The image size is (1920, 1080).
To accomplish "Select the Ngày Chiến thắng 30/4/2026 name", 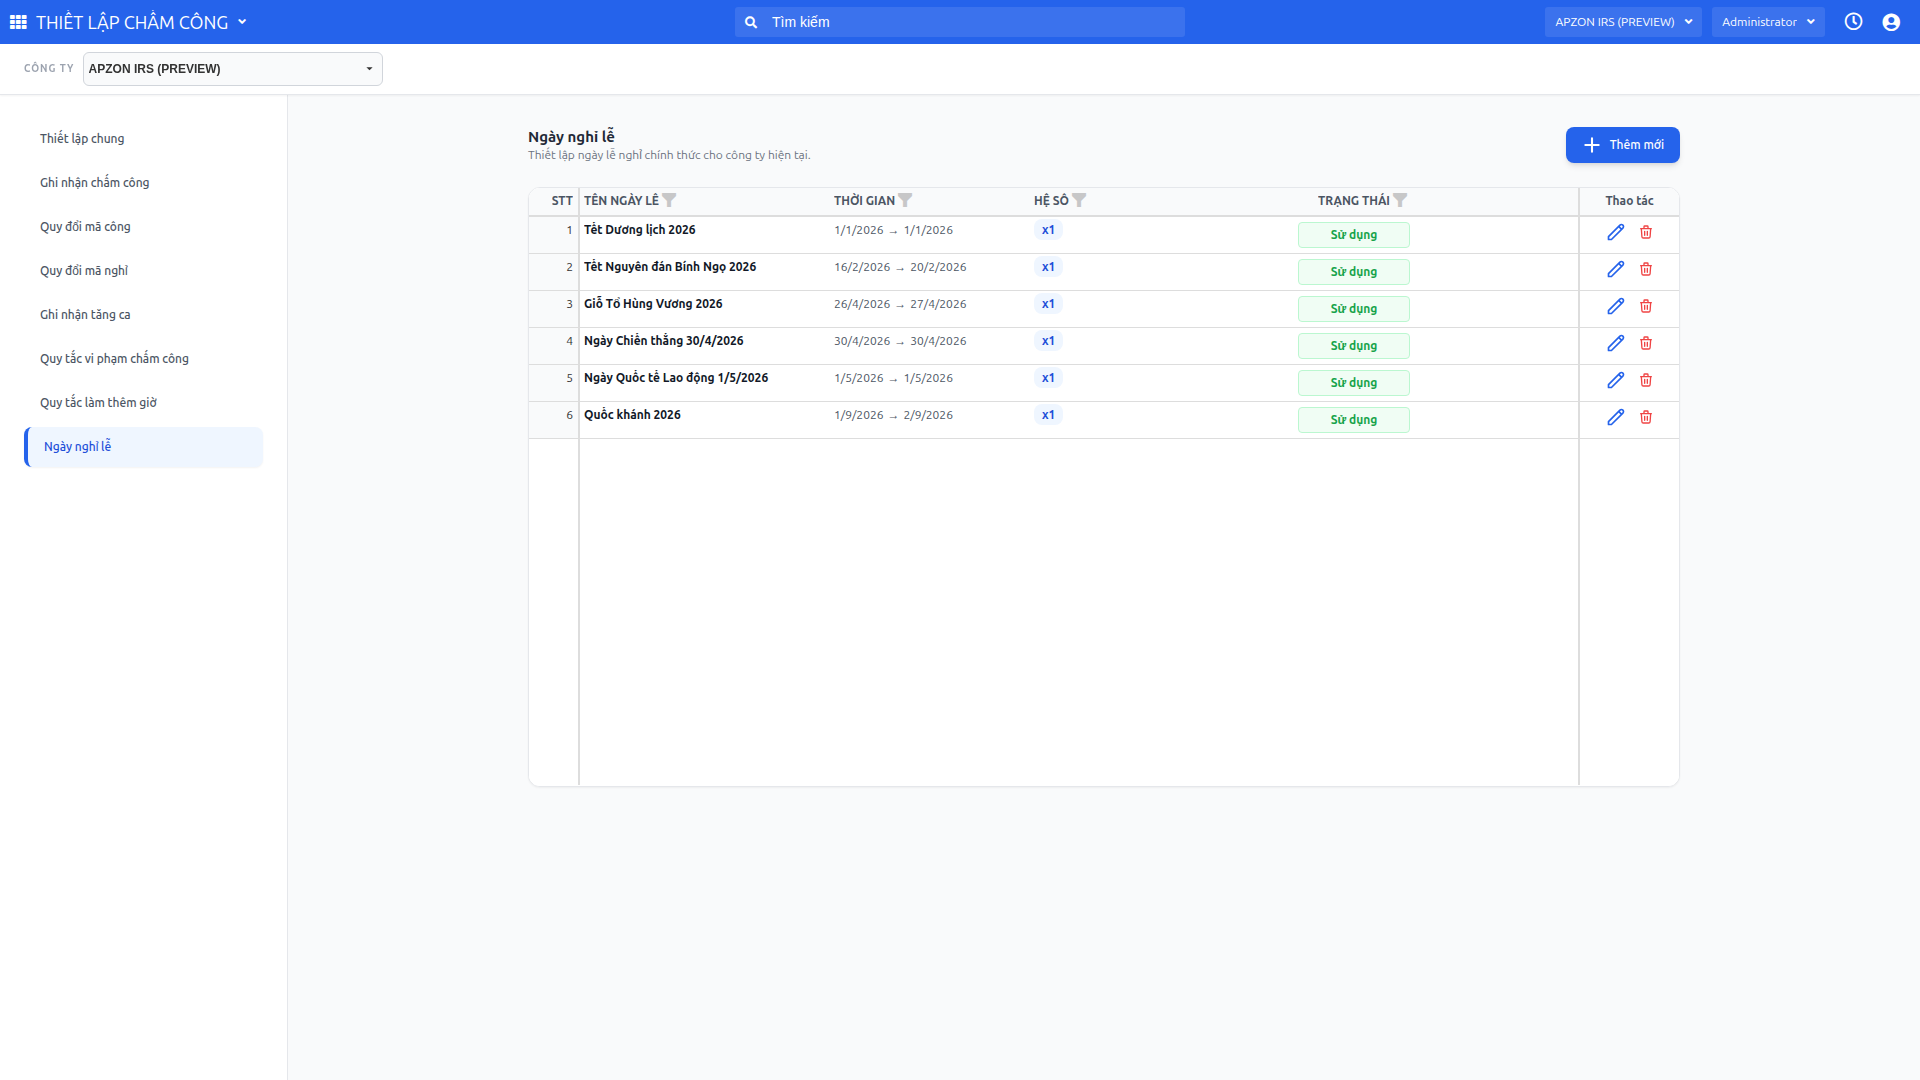I will click(664, 341).
